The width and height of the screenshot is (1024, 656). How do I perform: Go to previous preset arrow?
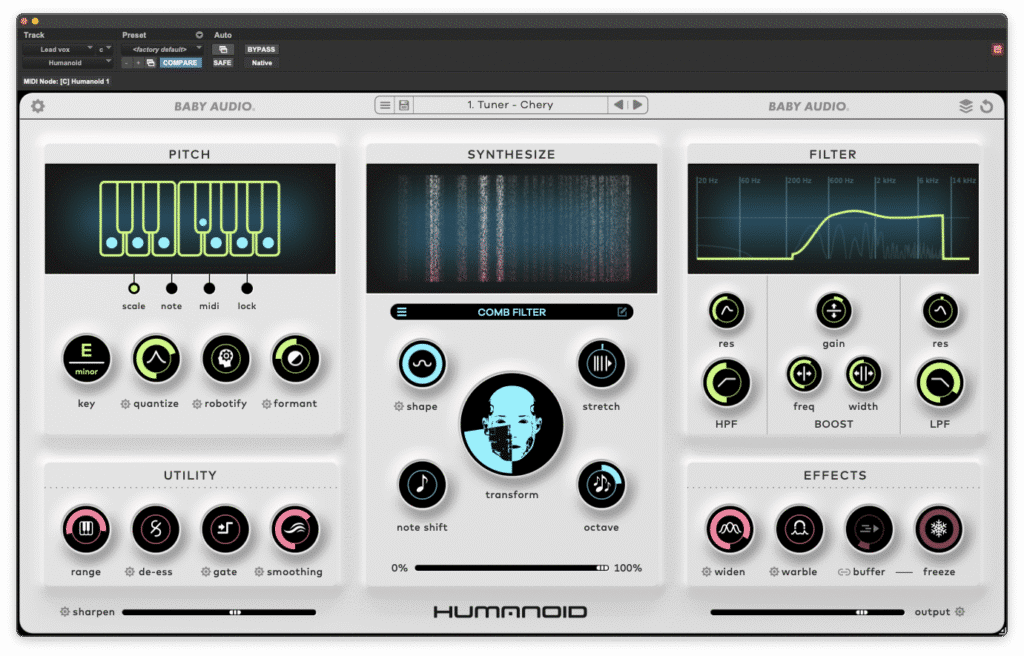click(618, 105)
